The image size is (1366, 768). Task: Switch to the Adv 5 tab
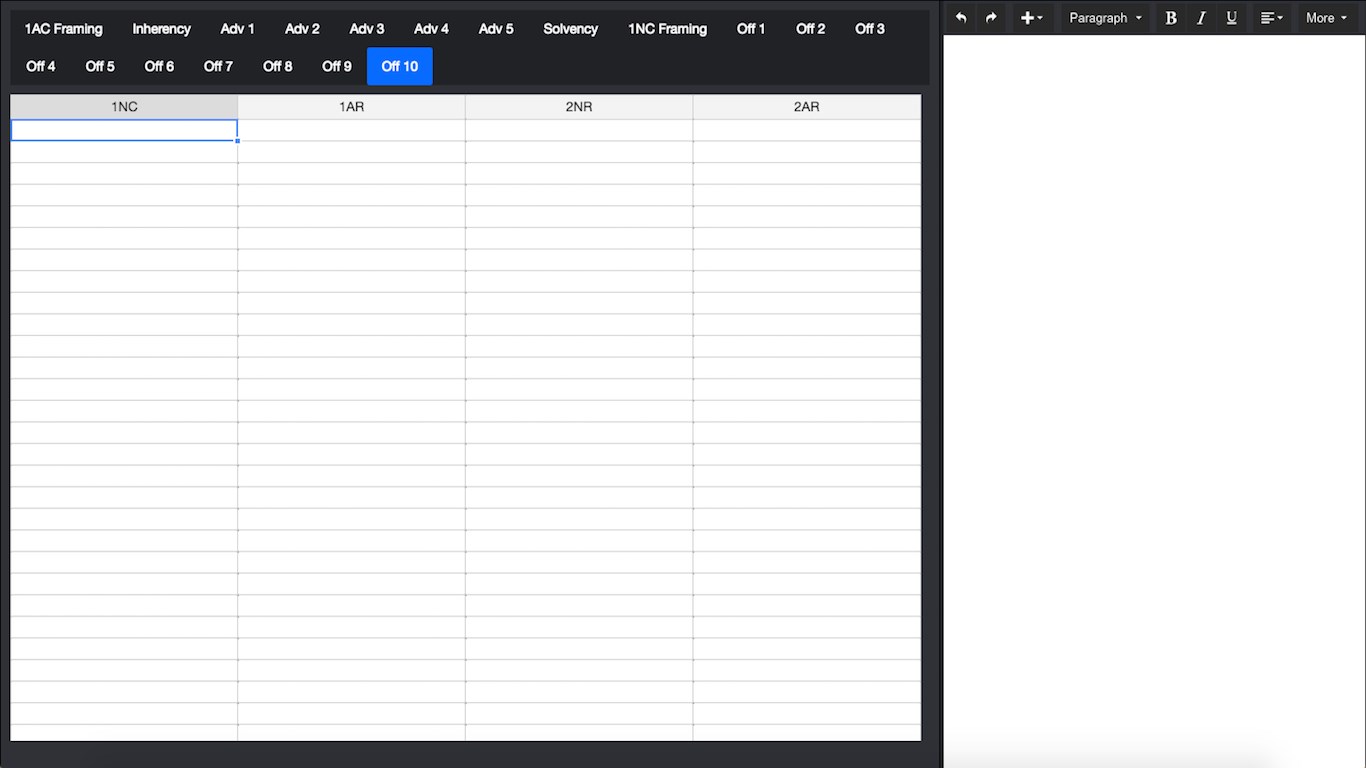(496, 29)
